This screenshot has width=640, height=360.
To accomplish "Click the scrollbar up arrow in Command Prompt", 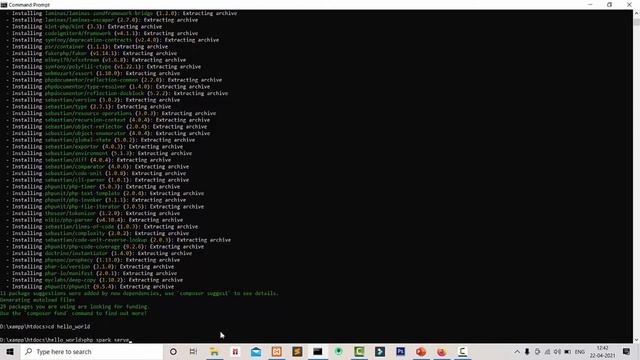I will 636,13.
